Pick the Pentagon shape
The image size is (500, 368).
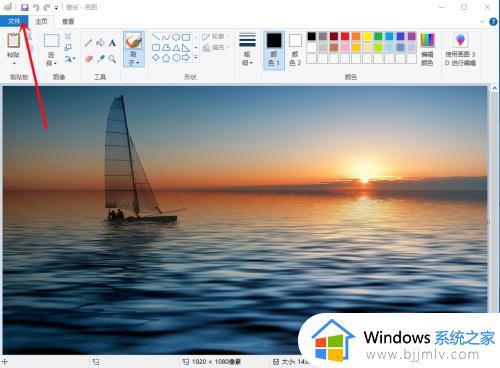pyautogui.click(x=166, y=58)
